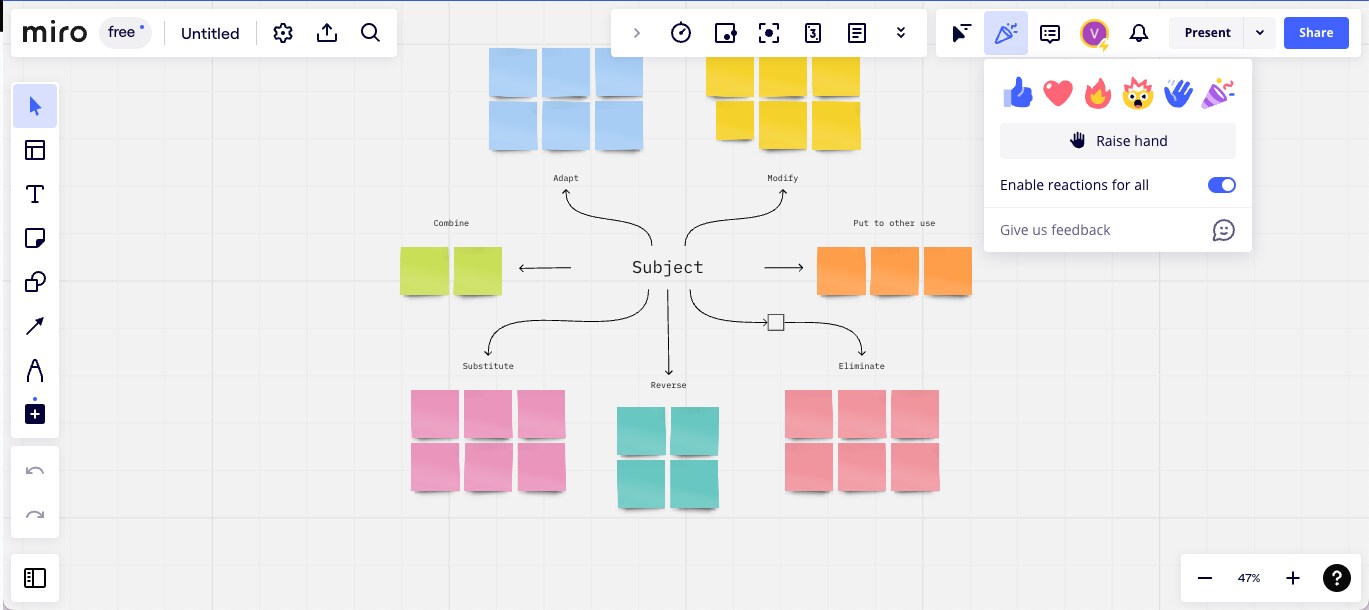Open more tools plus button
Image resolution: width=1369 pixels, height=610 pixels.
tap(35, 413)
